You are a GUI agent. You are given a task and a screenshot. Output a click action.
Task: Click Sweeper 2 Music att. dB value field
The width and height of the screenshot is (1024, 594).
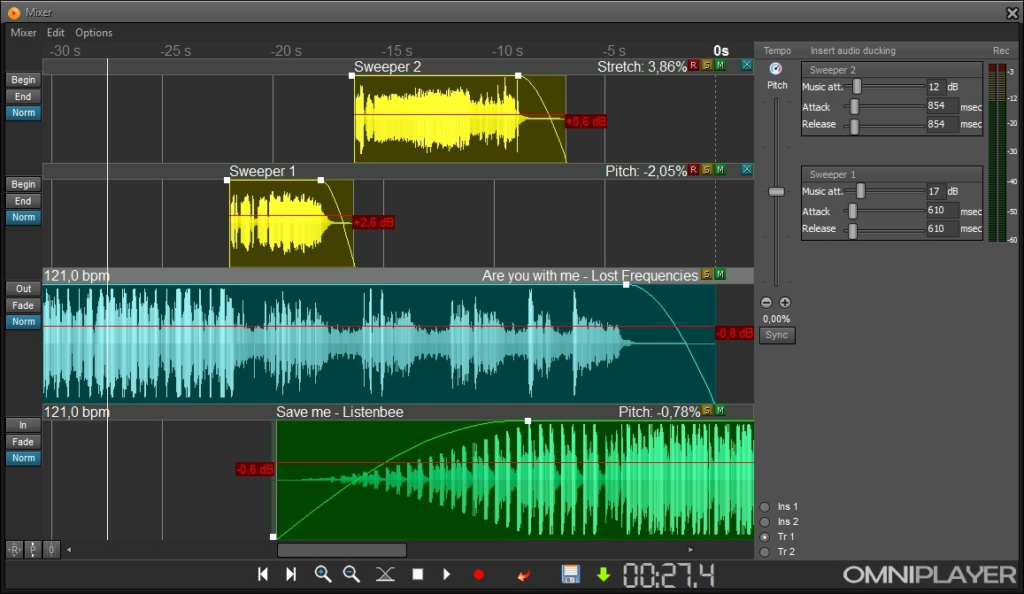coord(935,87)
